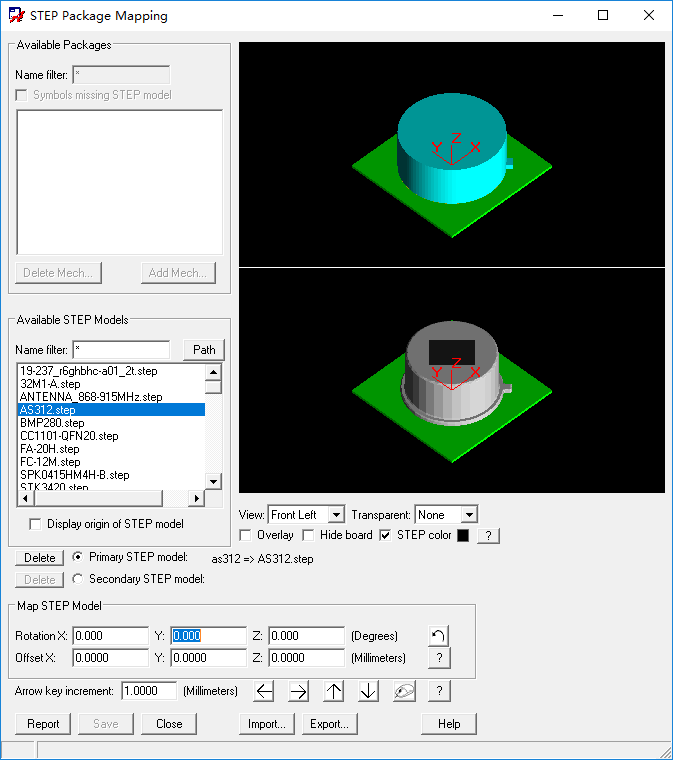Click model list scroll left arrow
The height and width of the screenshot is (760, 673).
(x=25, y=498)
